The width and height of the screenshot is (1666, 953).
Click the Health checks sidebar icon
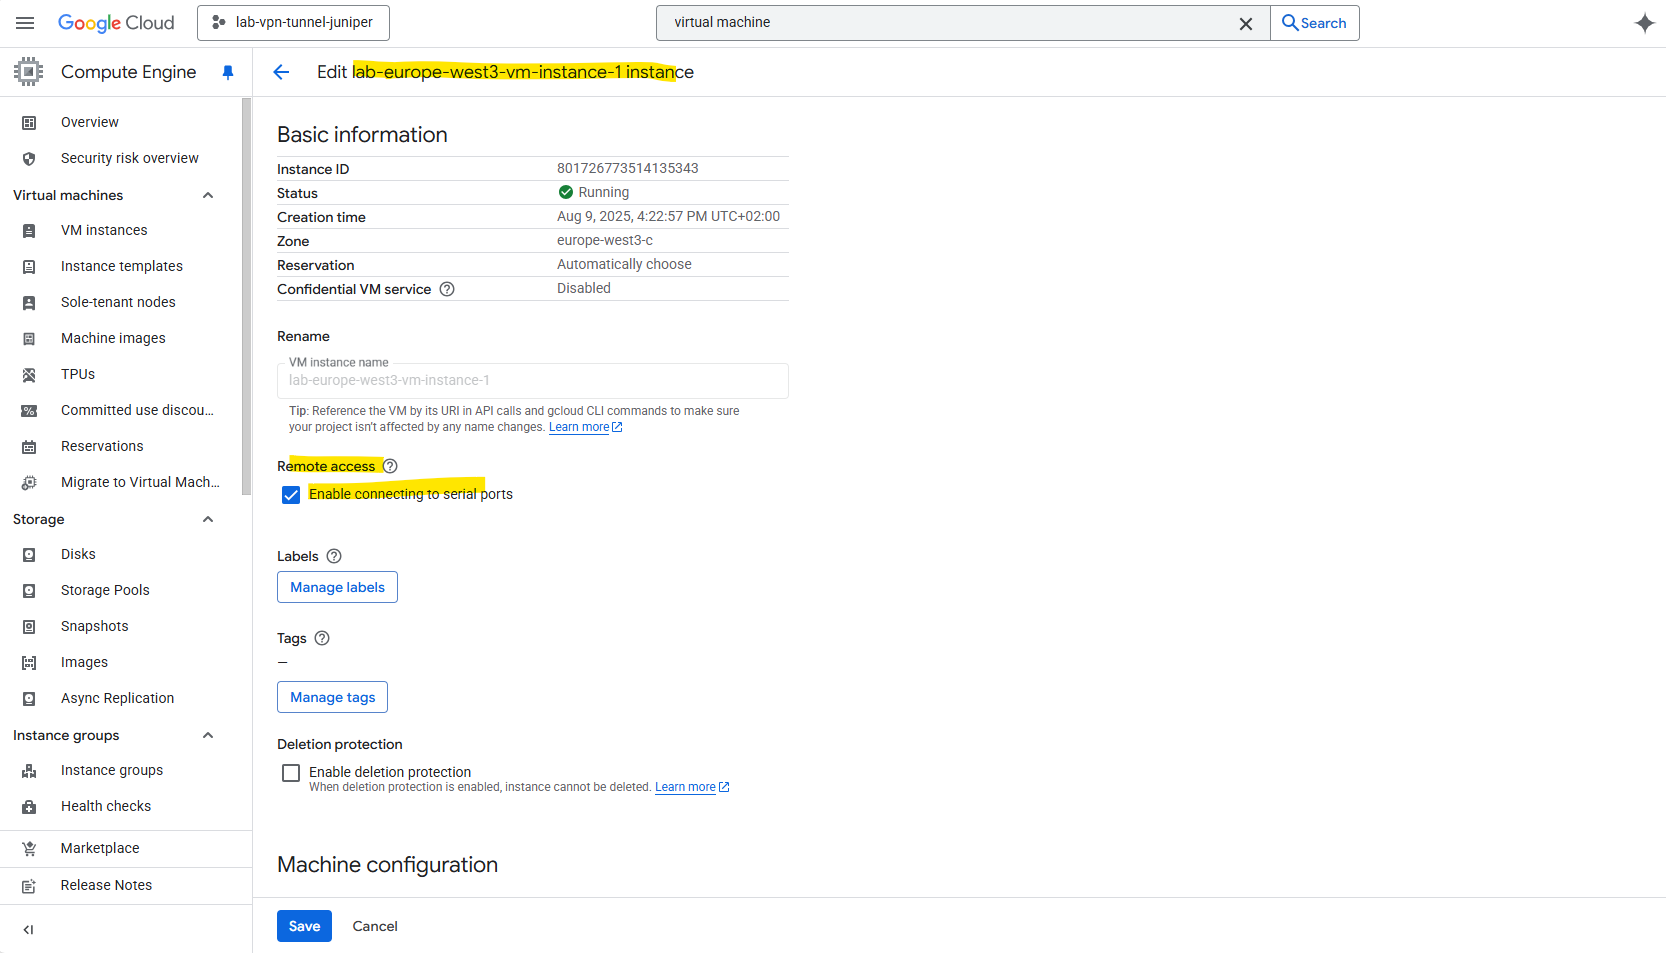click(x=29, y=807)
